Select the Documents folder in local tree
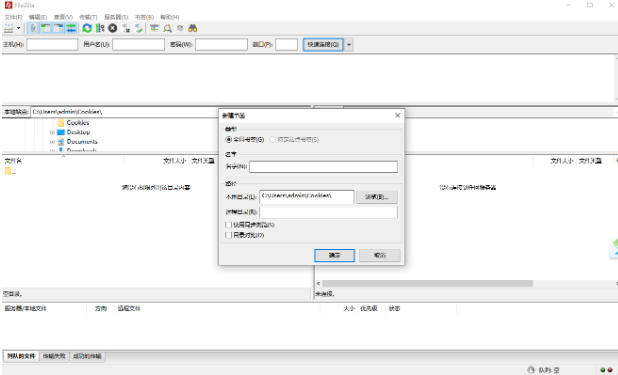 pos(82,142)
